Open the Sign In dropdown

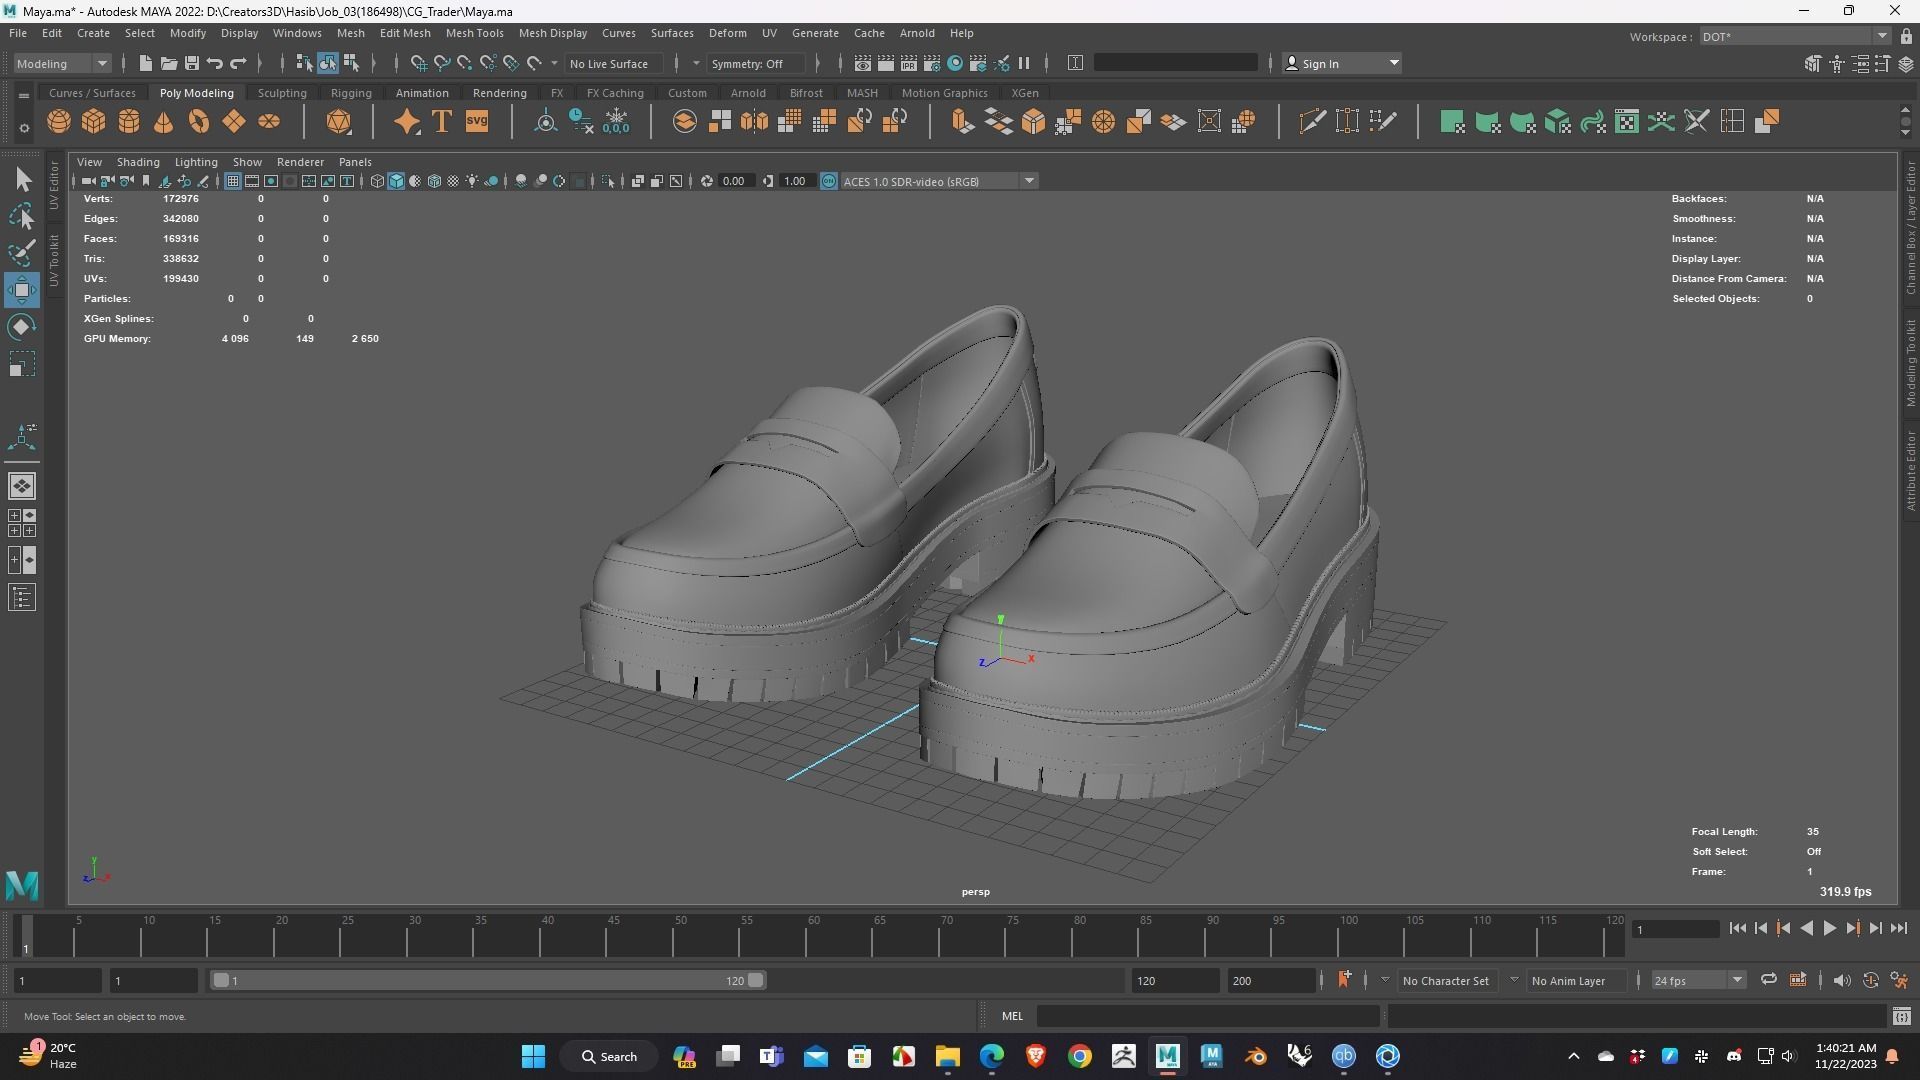pos(1341,63)
